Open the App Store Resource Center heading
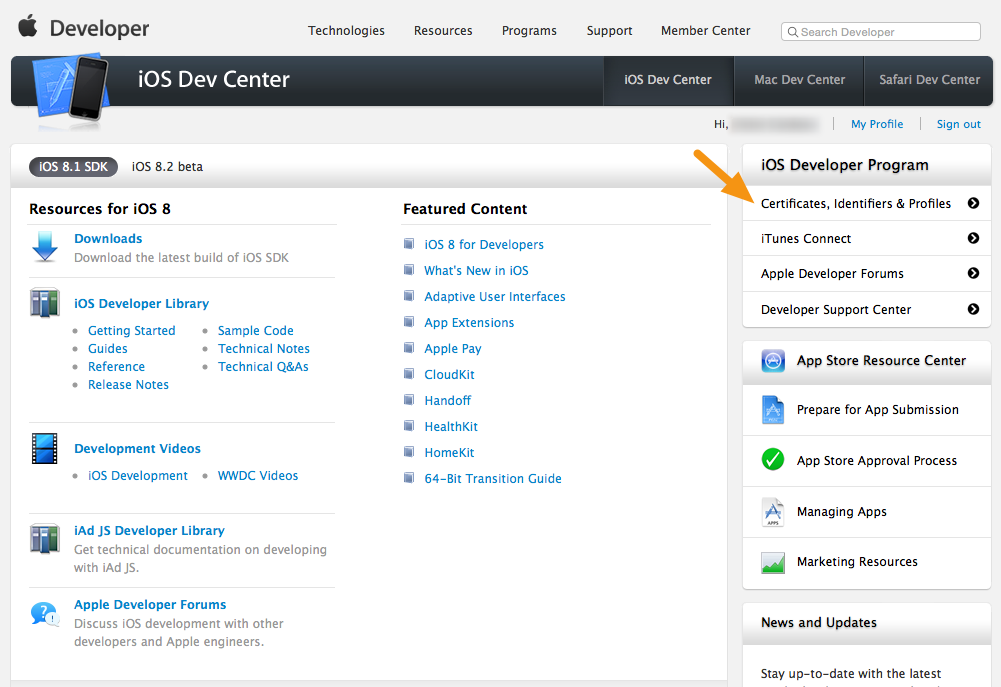This screenshot has height=687, width=1001. pyautogui.click(x=881, y=361)
